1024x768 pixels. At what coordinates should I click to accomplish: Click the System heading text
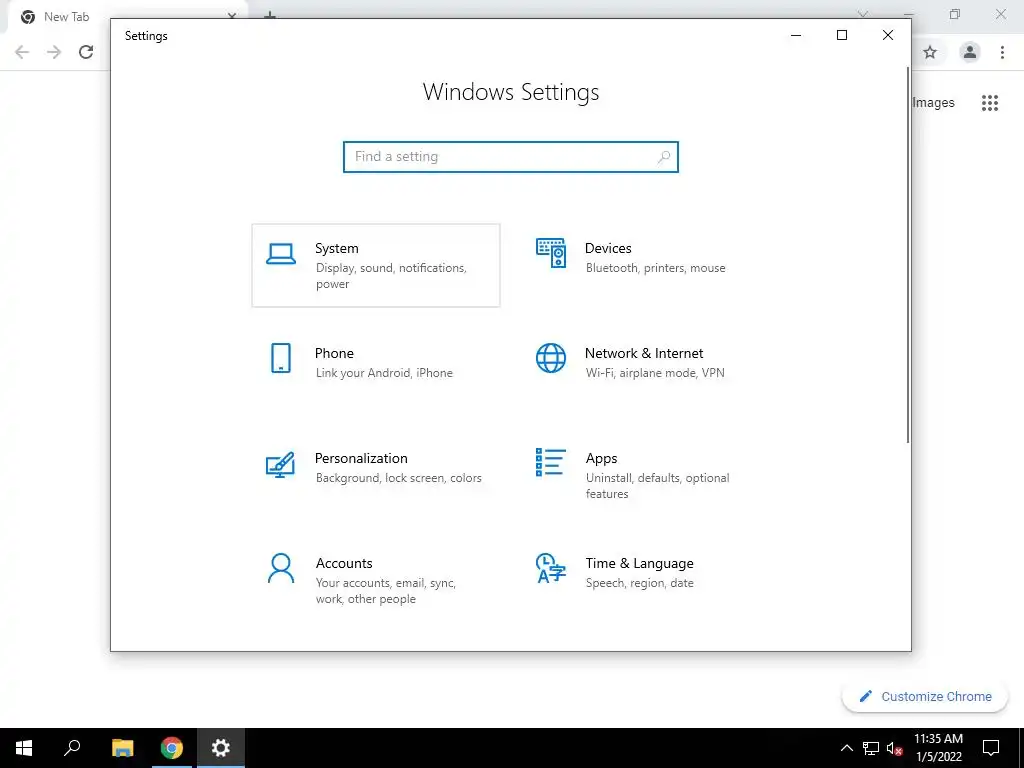click(x=337, y=248)
